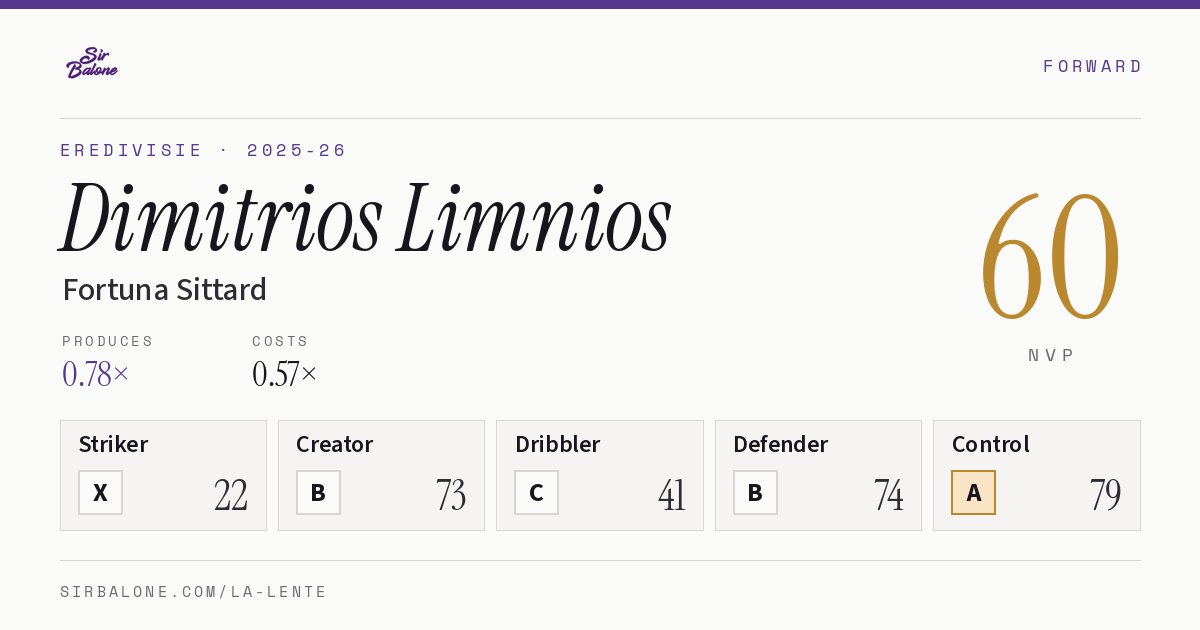Click the C grade badge for Dribbler
1200x630 pixels.
(x=536, y=492)
